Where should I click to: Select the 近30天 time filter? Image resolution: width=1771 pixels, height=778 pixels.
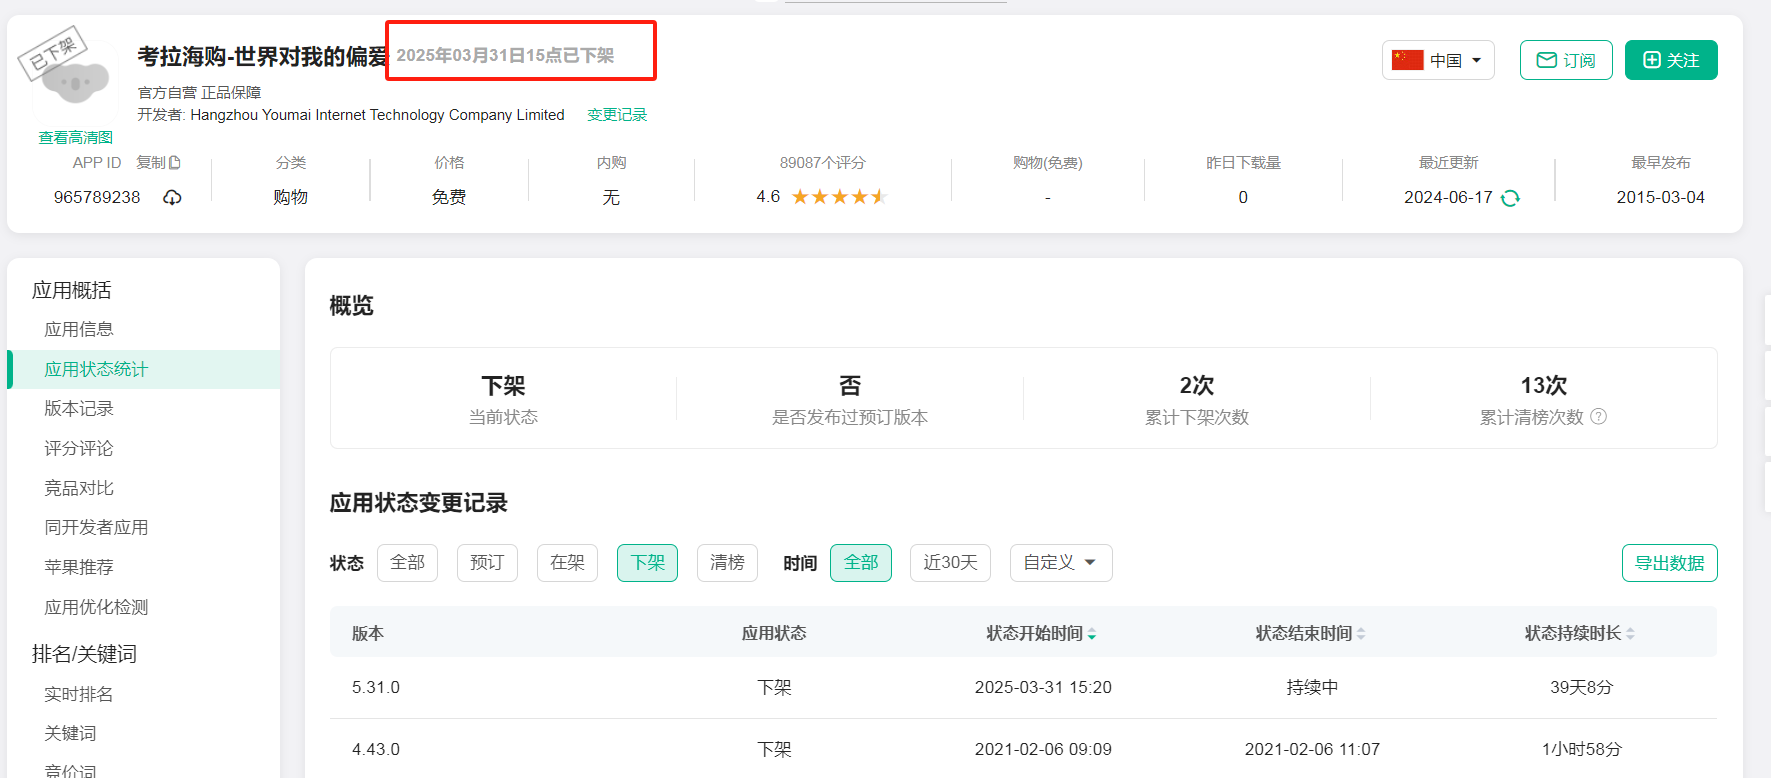coord(950,563)
